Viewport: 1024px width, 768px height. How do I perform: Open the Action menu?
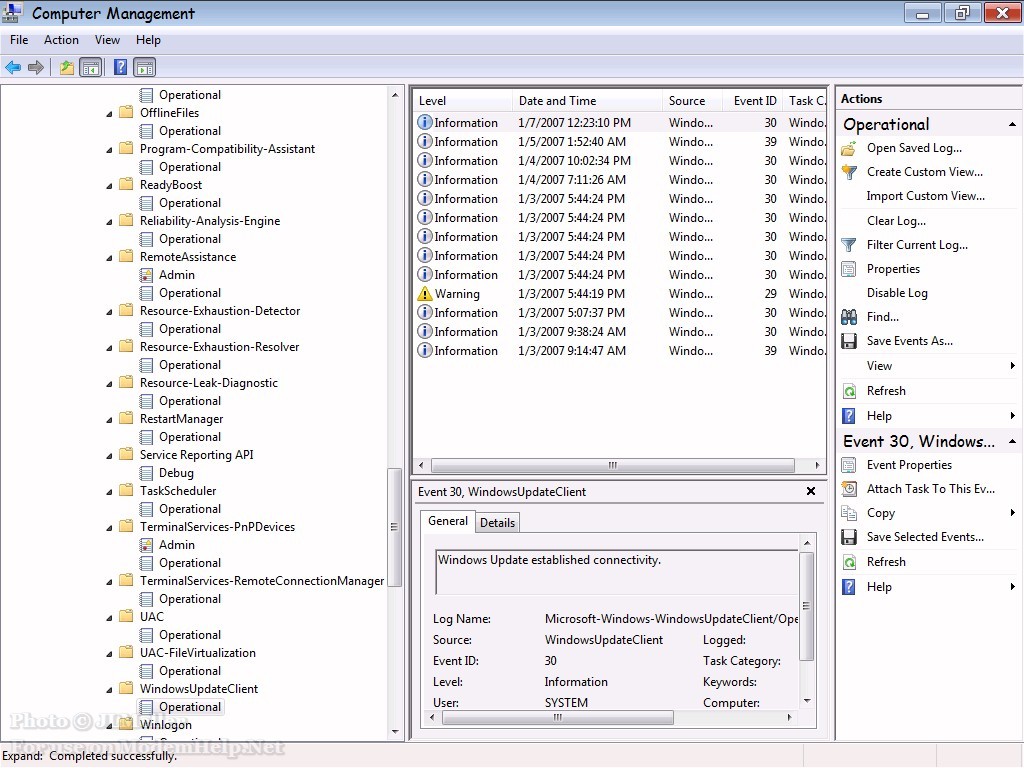click(61, 40)
